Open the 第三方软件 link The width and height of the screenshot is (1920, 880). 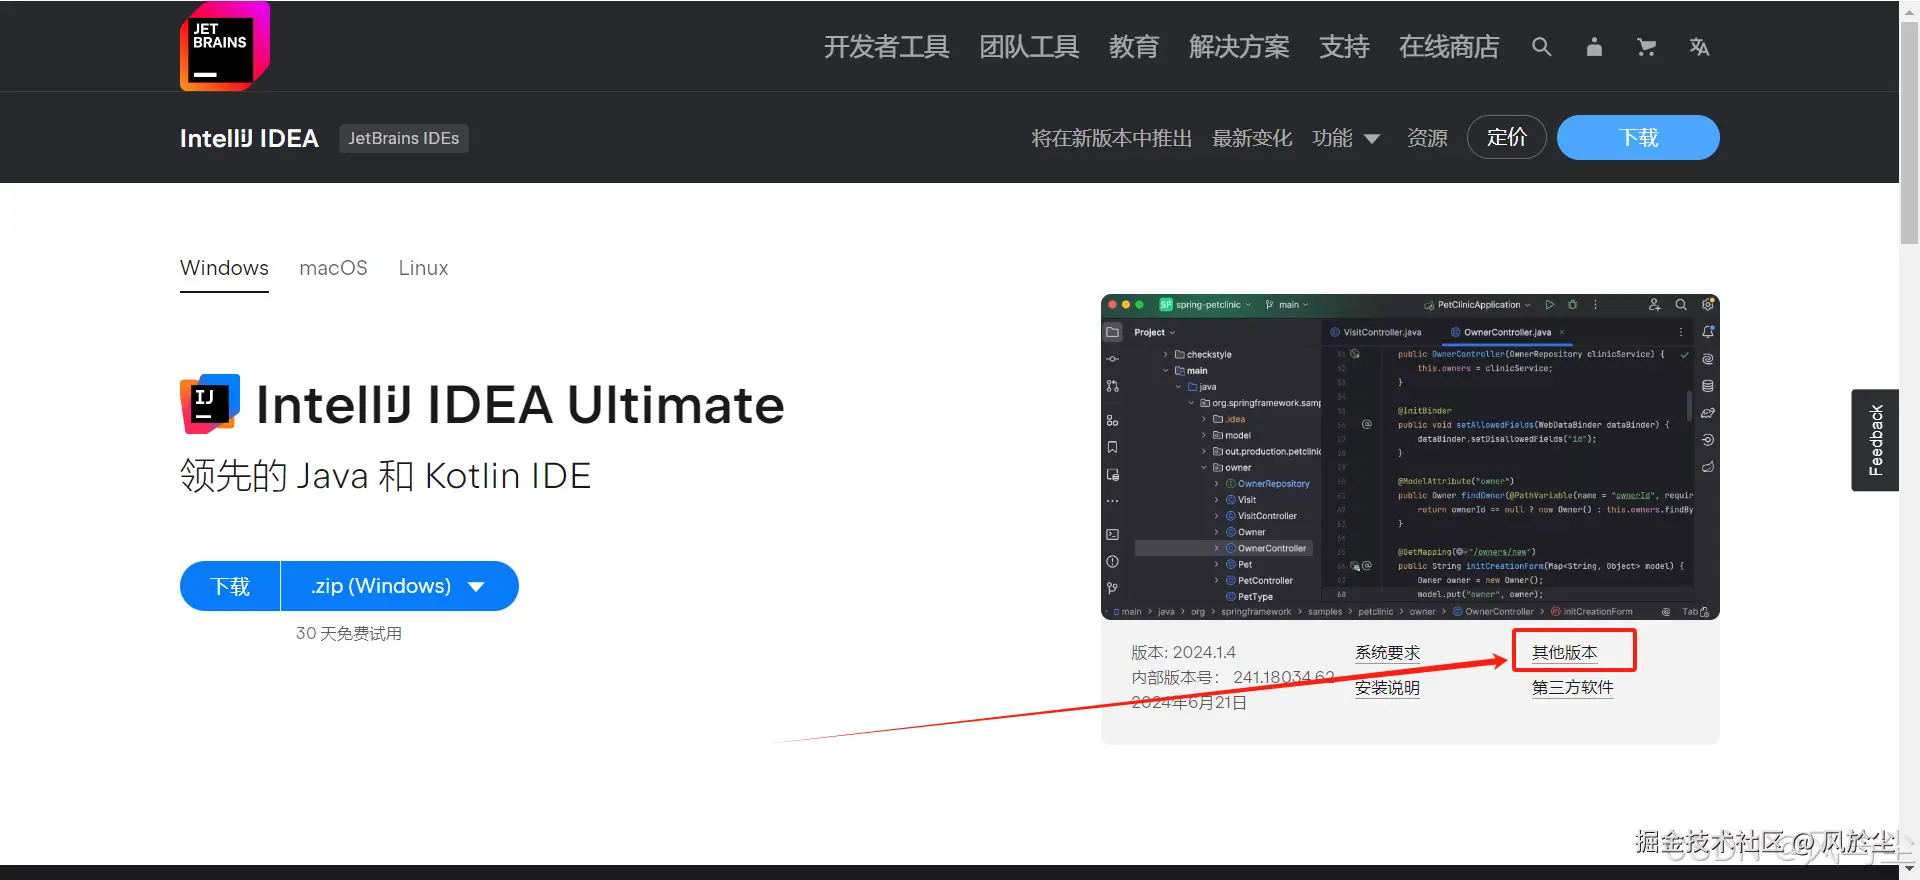point(1573,688)
